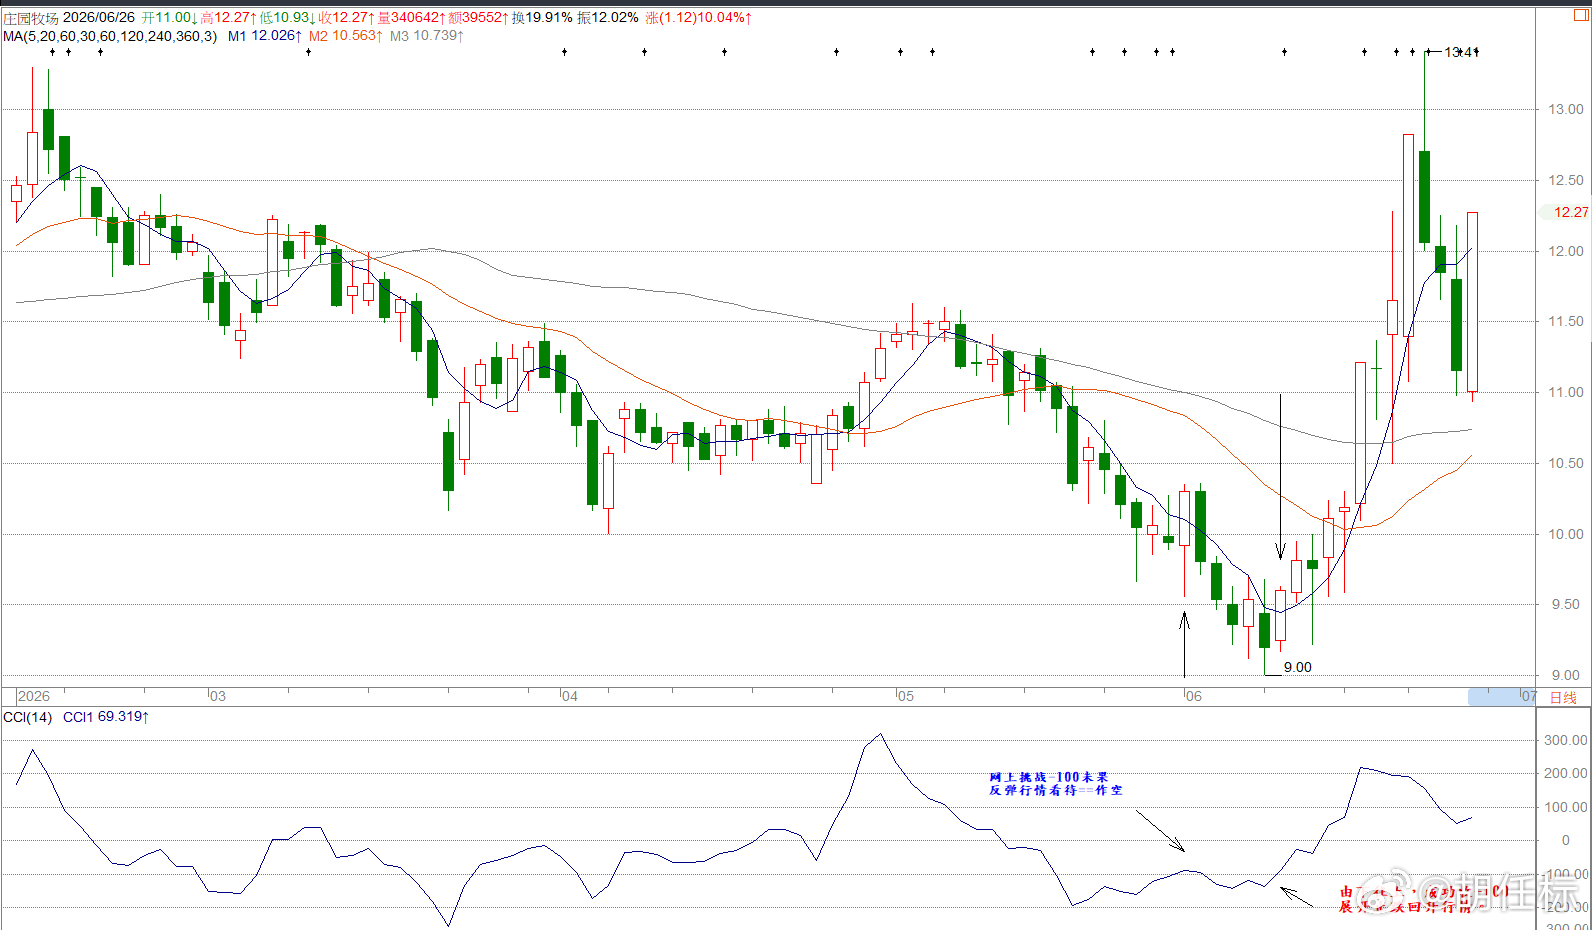
Task: Click the 11.00 price axis label
Action: pos(1566,392)
